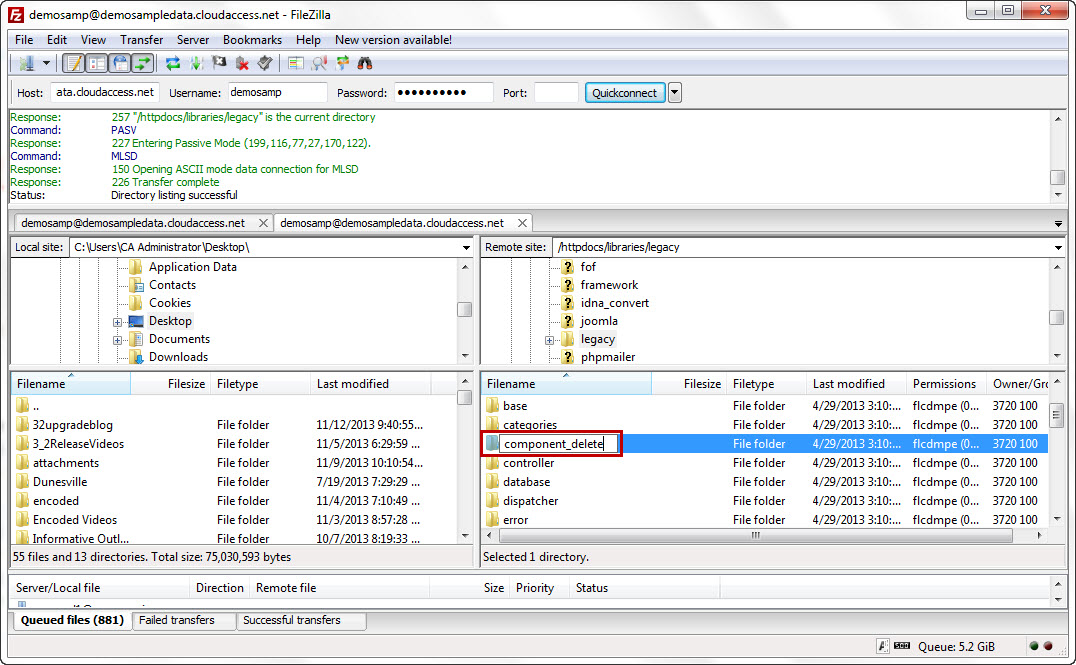Switch to Queued files (881) tab
The image size is (1076, 665).
(x=72, y=620)
